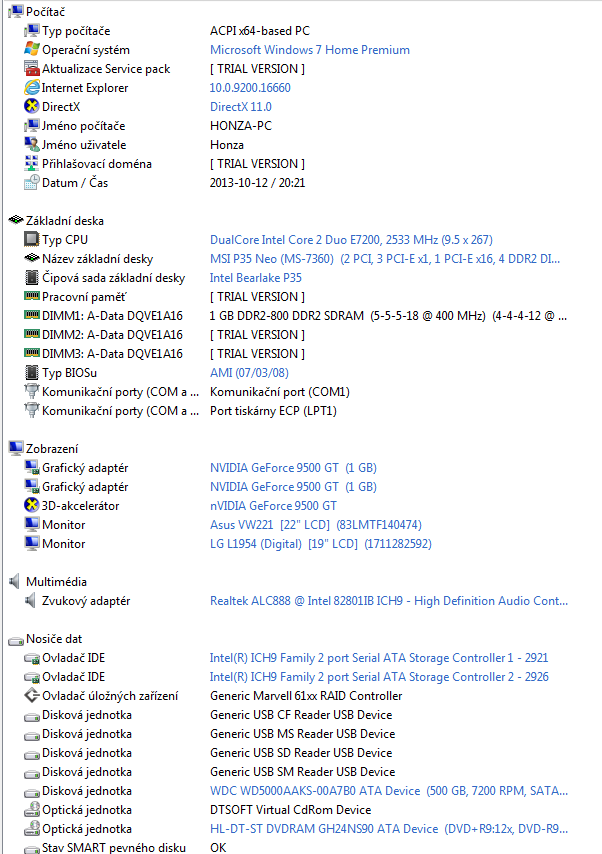Click the Základní deska section icon
Image resolution: width=602 pixels, height=854 pixels.
coord(16,220)
